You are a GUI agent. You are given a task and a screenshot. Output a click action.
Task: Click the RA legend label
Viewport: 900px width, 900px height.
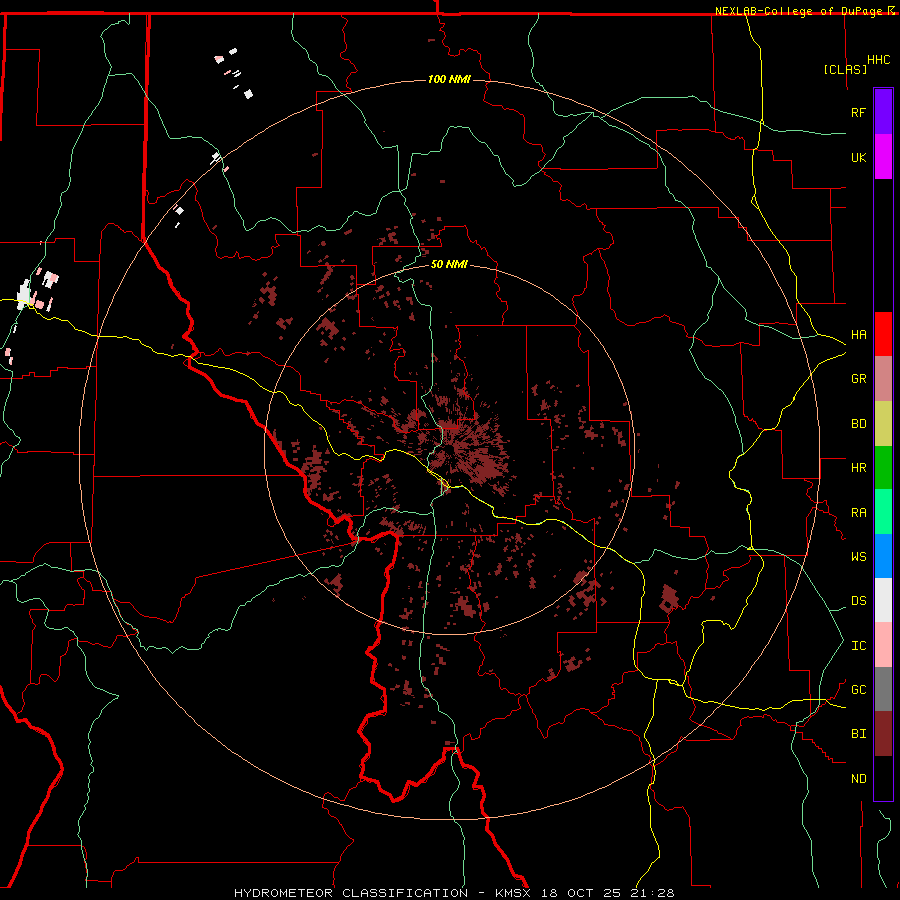[x=859, y=513]
